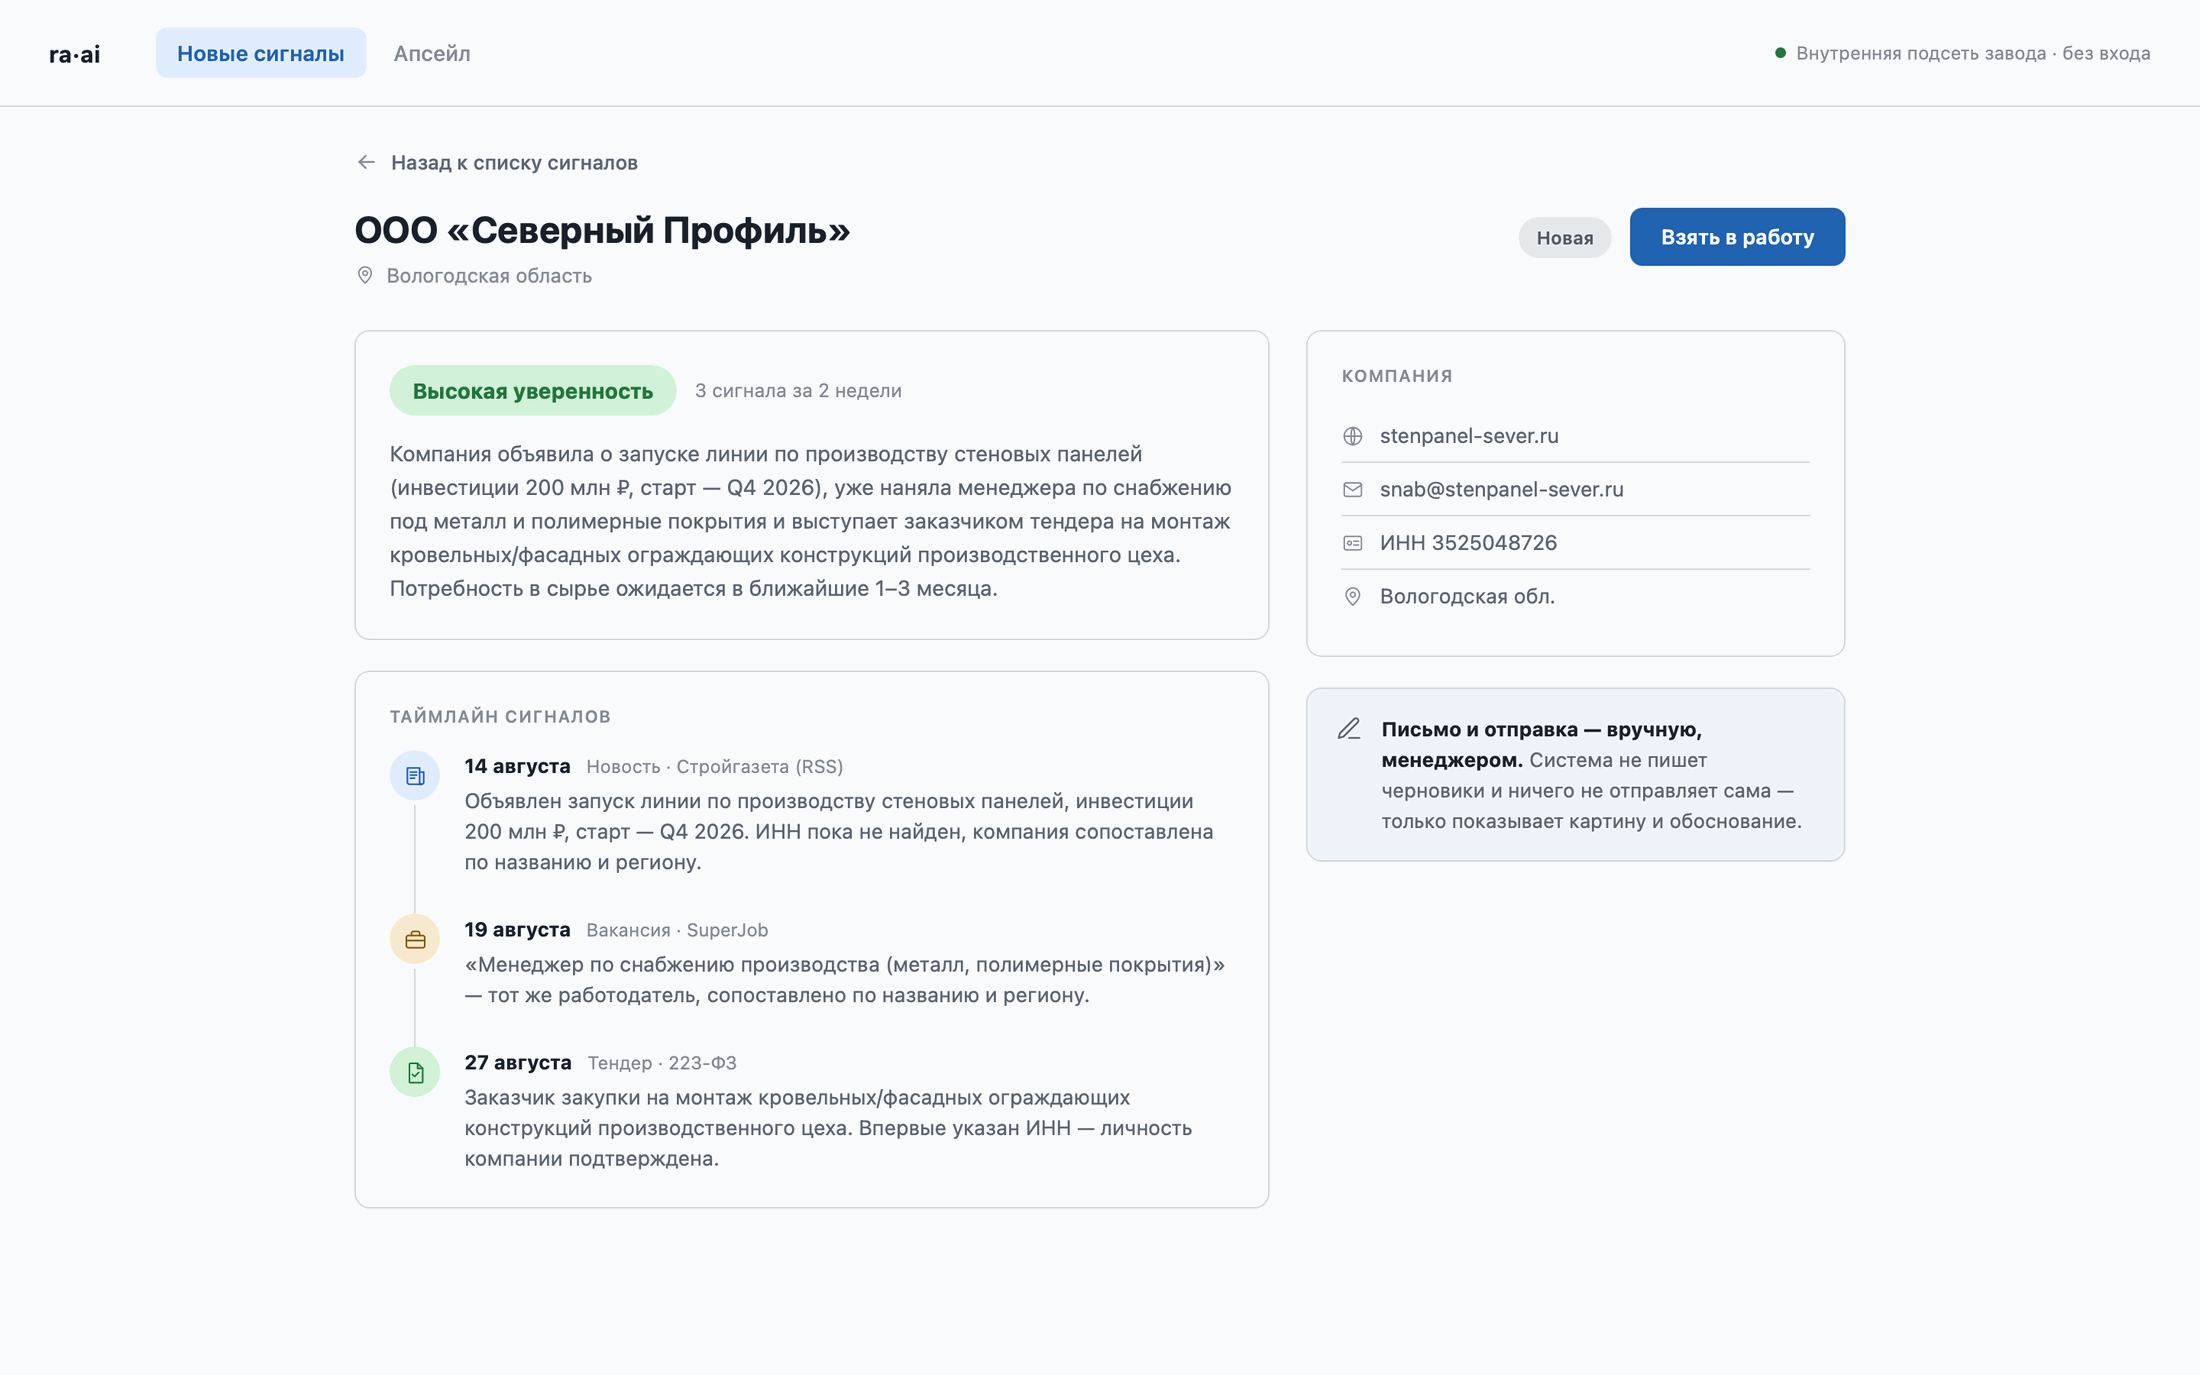Viewport: 2200px width, 1375px height.
Task: Click the ТАЙМЛАЙН СИГНАЛОВ section header
Action: tap(500, 716)
